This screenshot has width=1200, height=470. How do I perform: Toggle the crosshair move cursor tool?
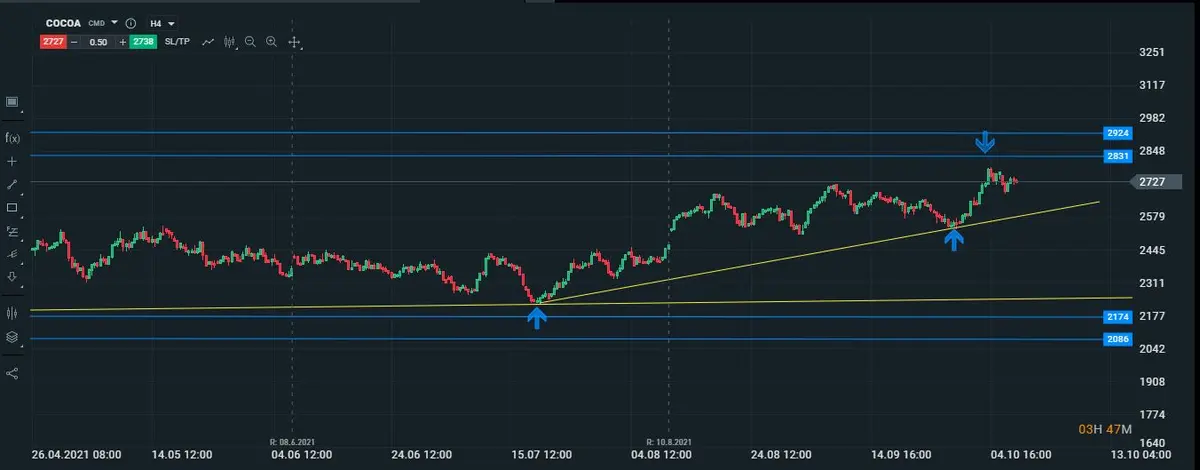(294, 42)
